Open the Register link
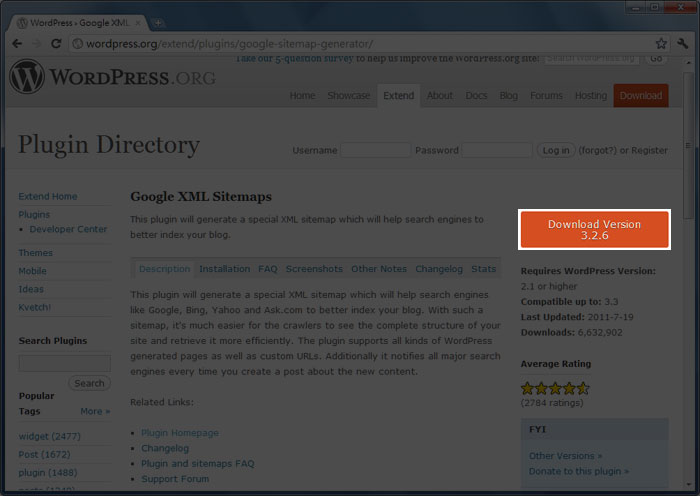Screen dimensions: 700x496 click(x=650, y=150)
